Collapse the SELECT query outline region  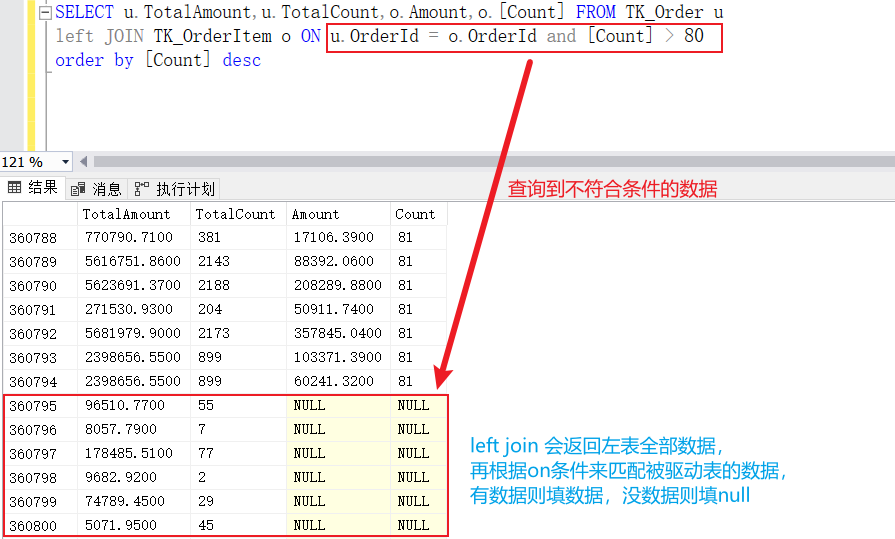45,13
